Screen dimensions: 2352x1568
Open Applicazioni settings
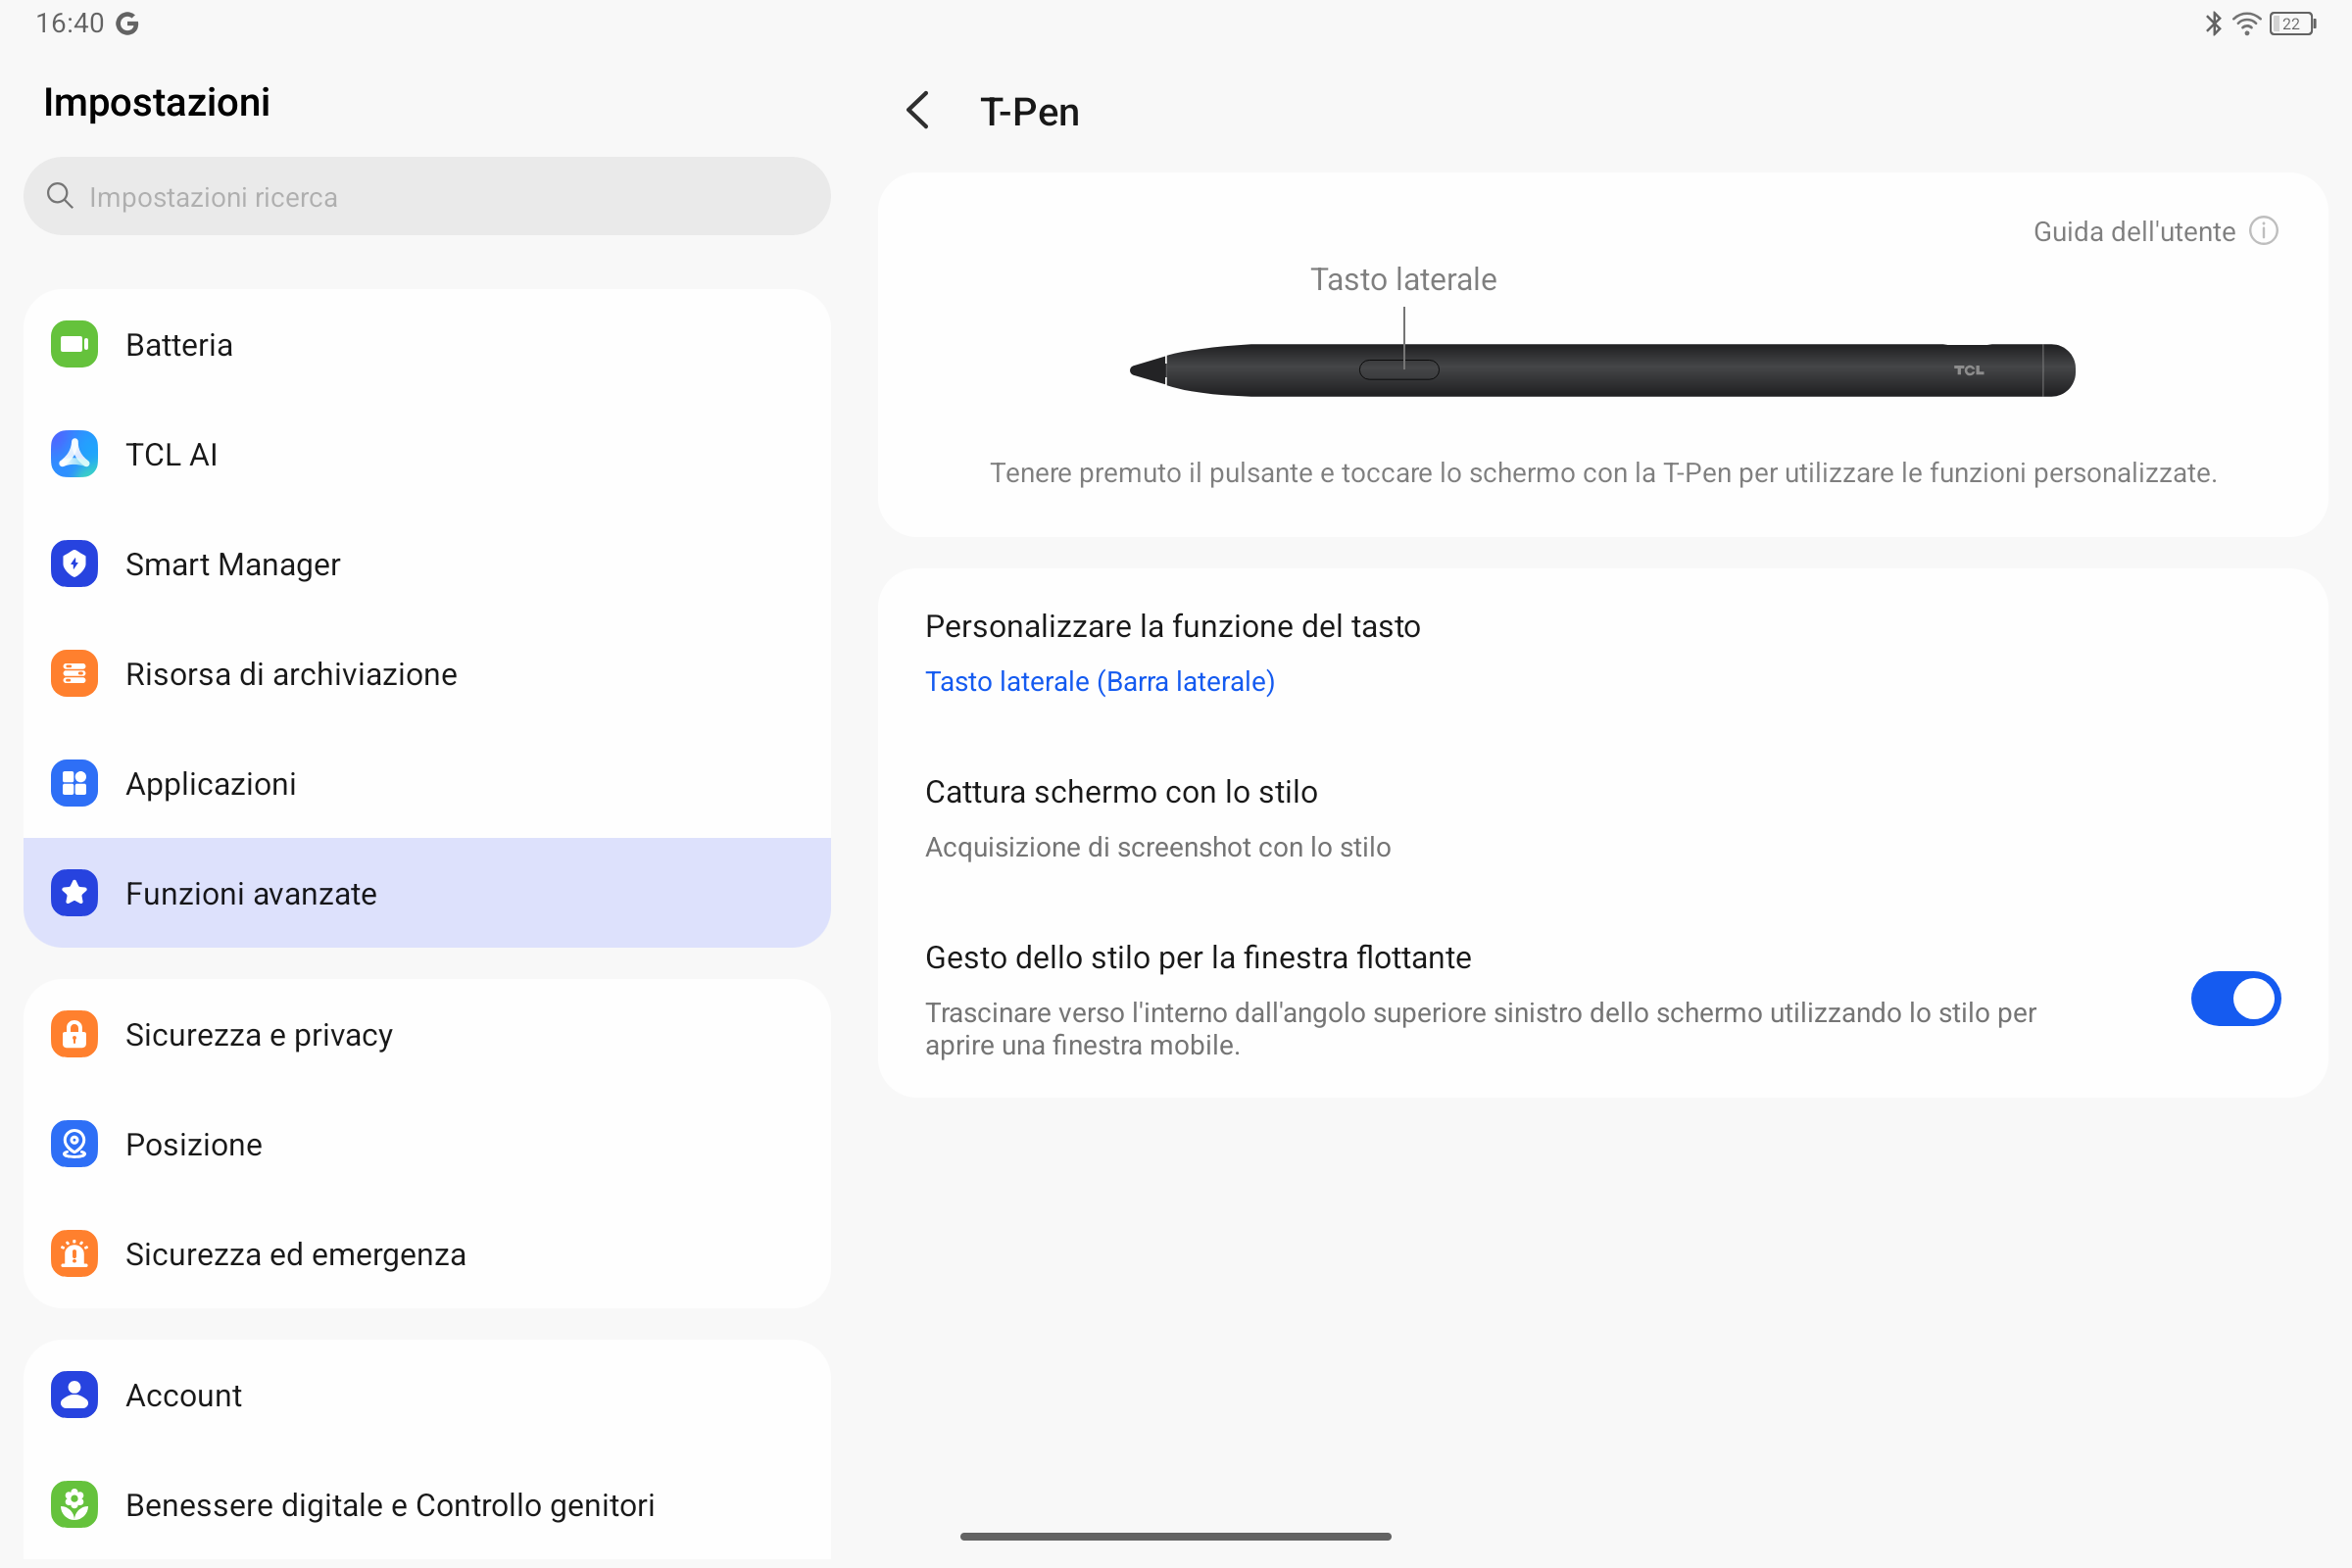click(427, 784)
